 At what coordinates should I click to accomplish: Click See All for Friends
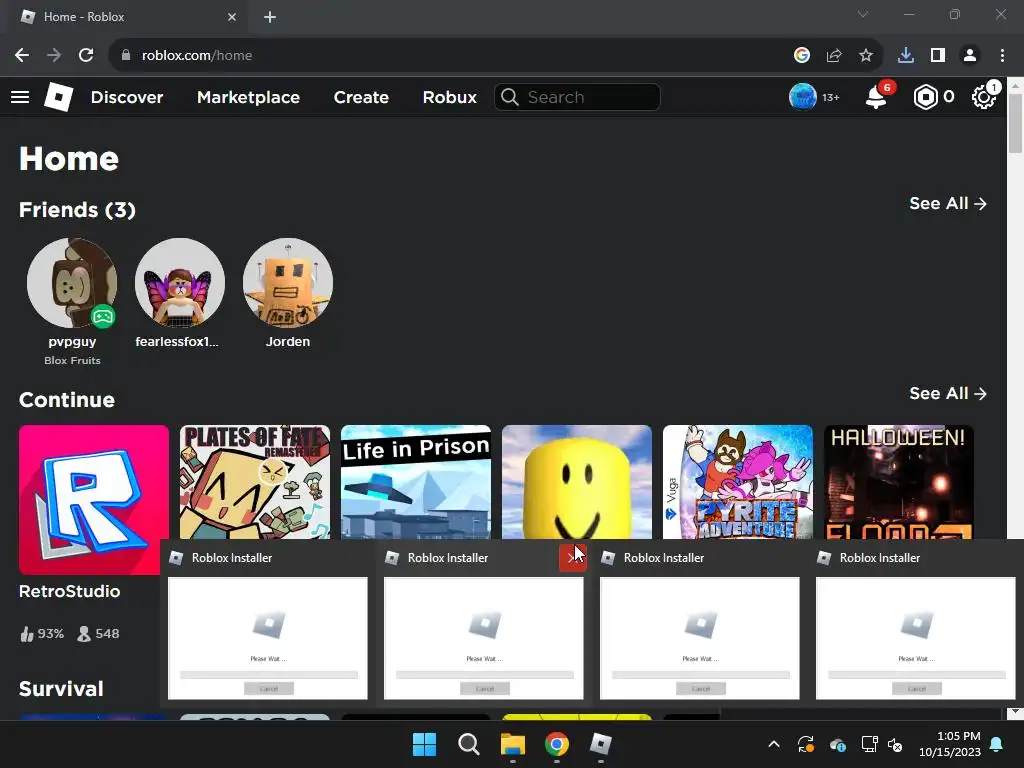(948, 204)
